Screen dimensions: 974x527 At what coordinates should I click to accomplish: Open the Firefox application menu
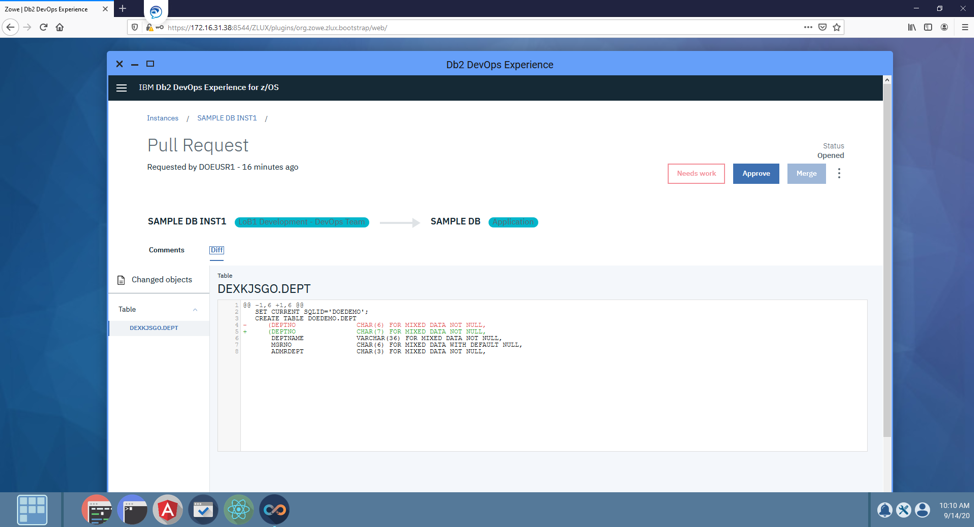click(x=965, y=27)
